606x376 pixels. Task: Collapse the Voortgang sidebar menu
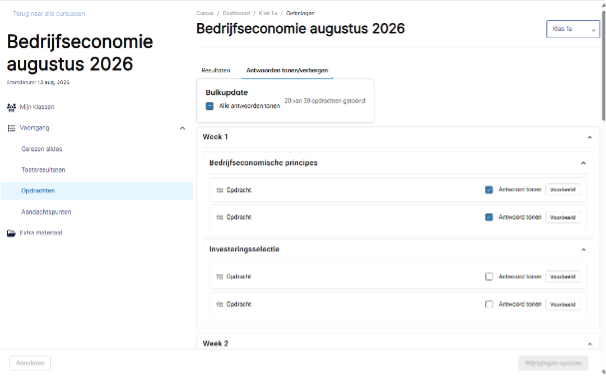click(x=182, y=128)
